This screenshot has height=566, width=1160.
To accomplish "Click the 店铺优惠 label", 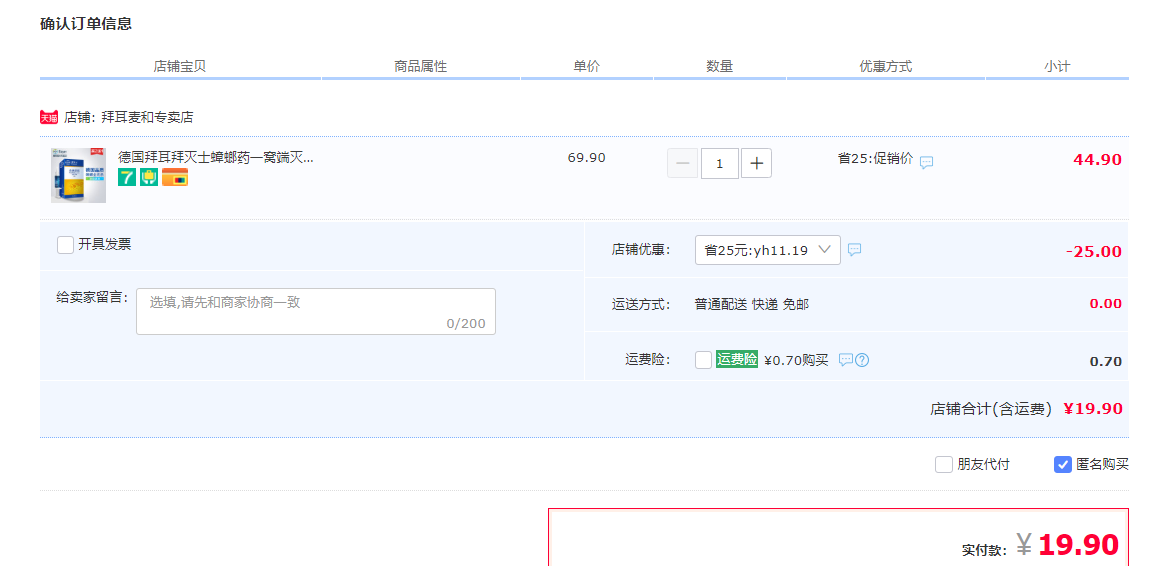I will [641, 250].
